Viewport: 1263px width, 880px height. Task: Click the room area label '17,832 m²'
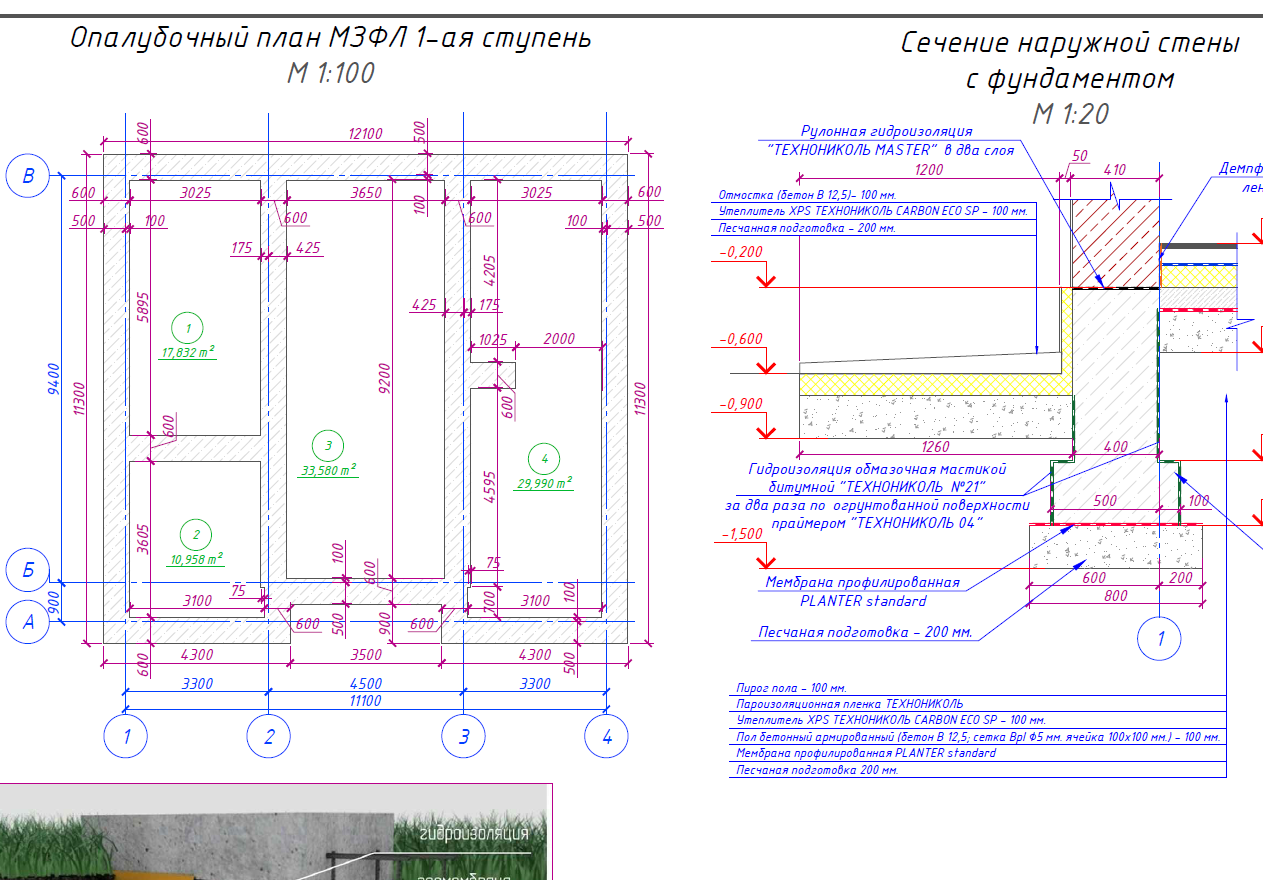[189, 352]
